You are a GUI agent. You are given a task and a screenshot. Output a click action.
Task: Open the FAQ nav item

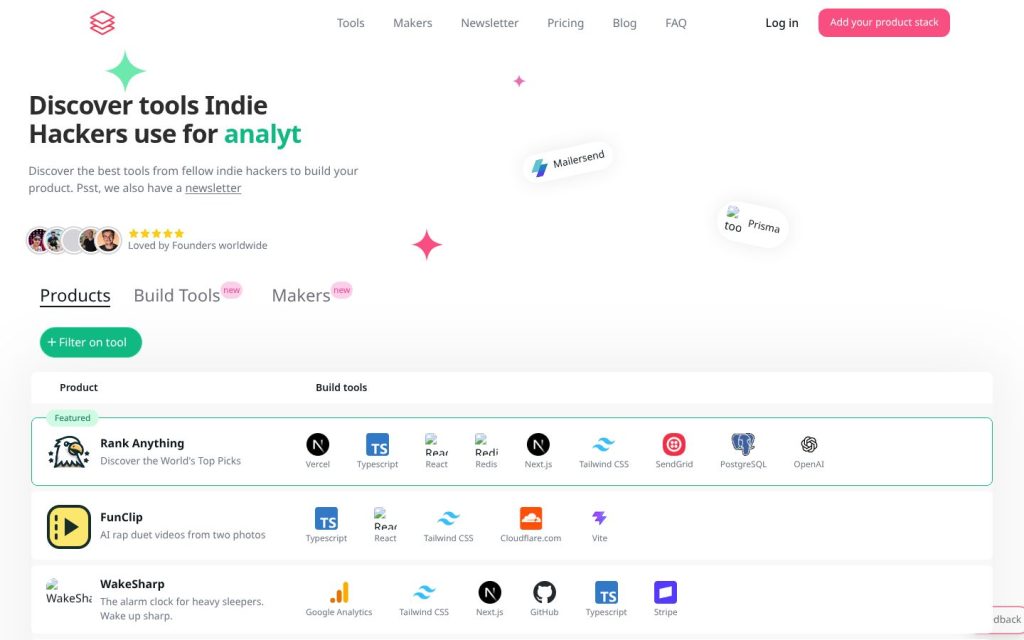click(x=676, y=23)
